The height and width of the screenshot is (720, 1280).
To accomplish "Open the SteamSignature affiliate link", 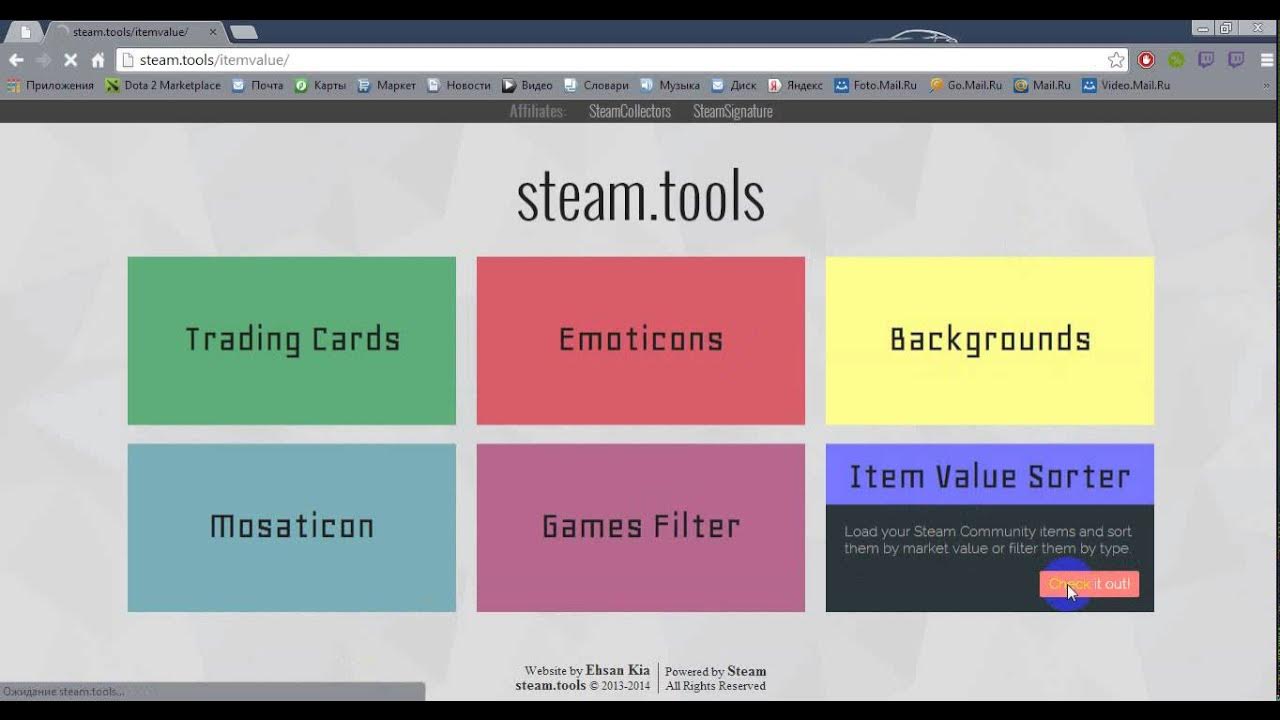I will (733, 111).
